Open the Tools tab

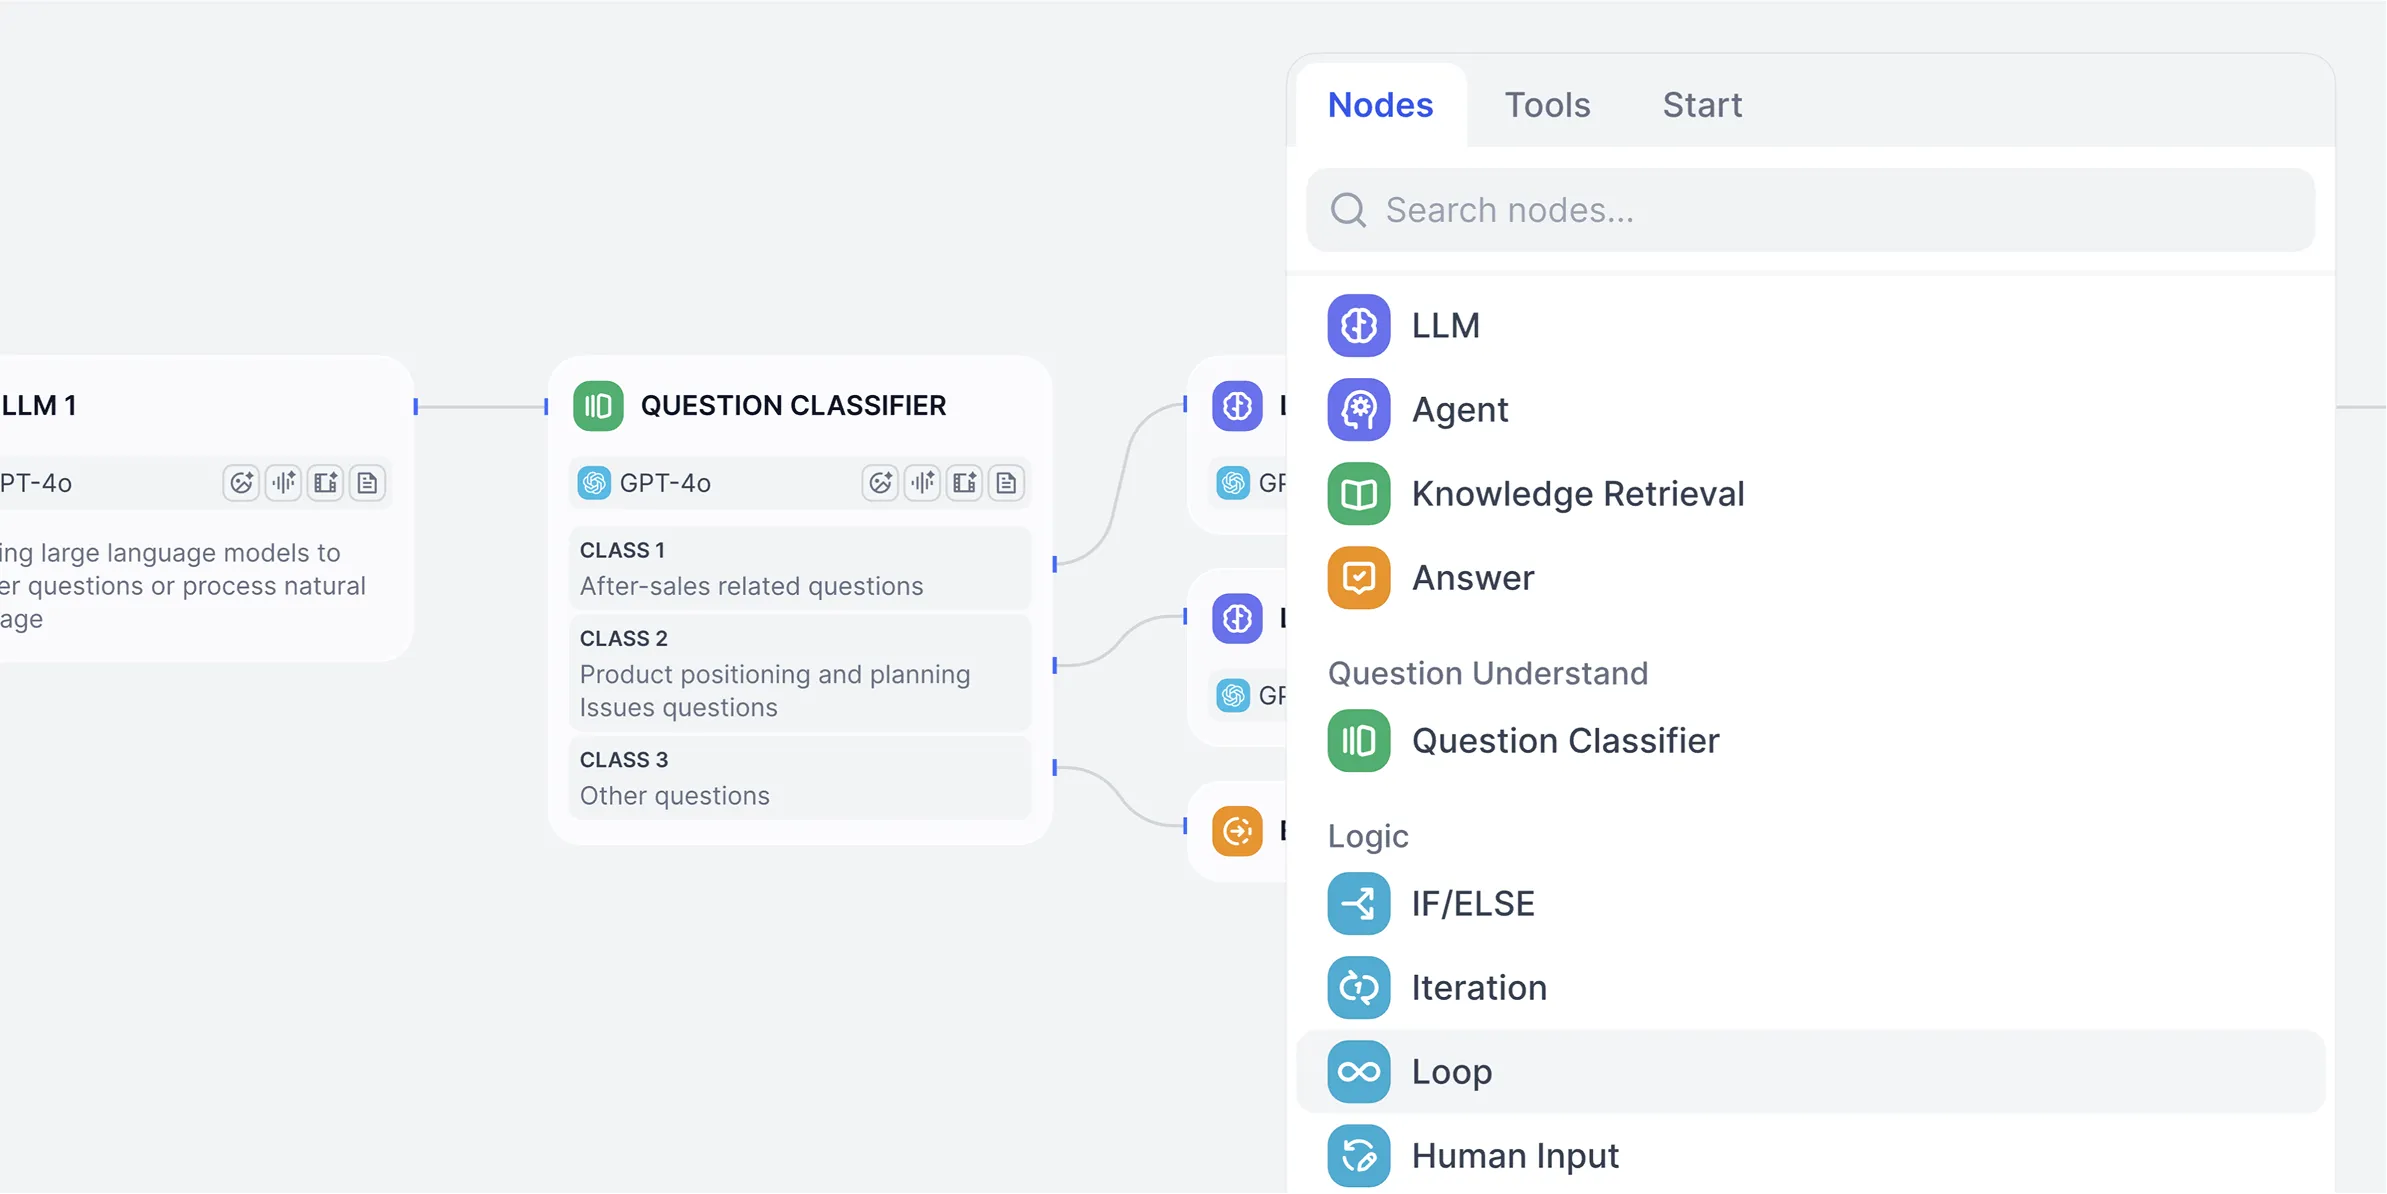coord(1547,105)
